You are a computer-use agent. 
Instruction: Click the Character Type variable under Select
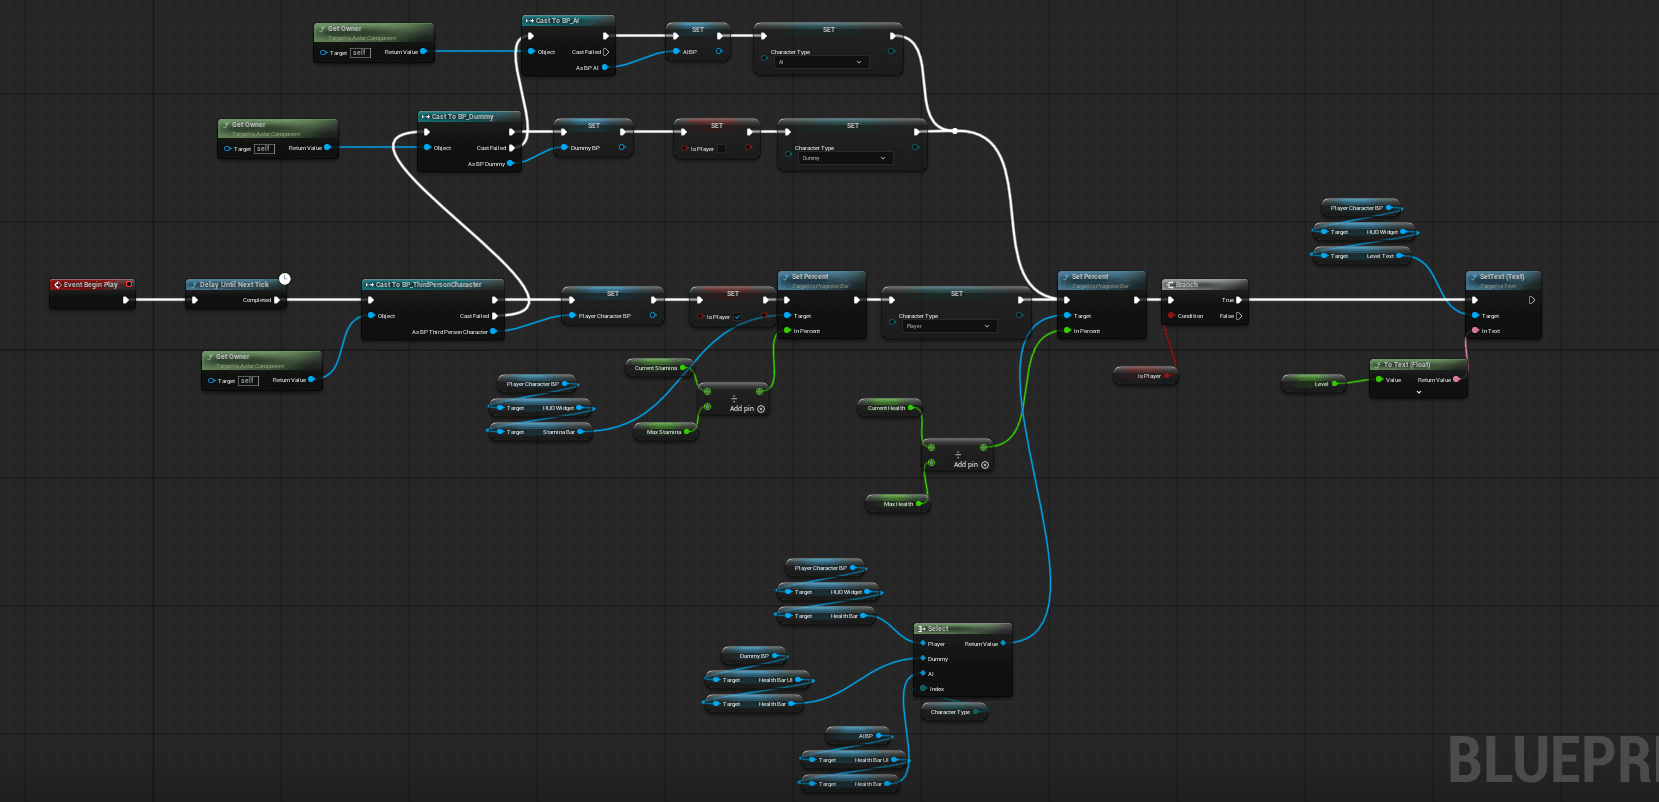pos(954,712)
